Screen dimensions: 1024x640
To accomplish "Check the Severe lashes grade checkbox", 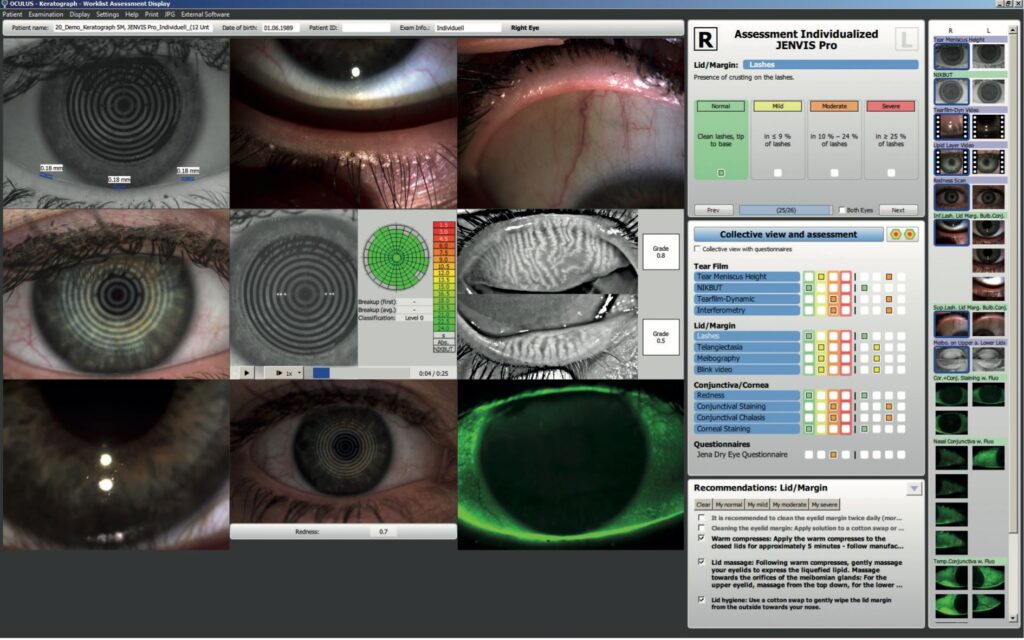I will [x=891, y=173].
